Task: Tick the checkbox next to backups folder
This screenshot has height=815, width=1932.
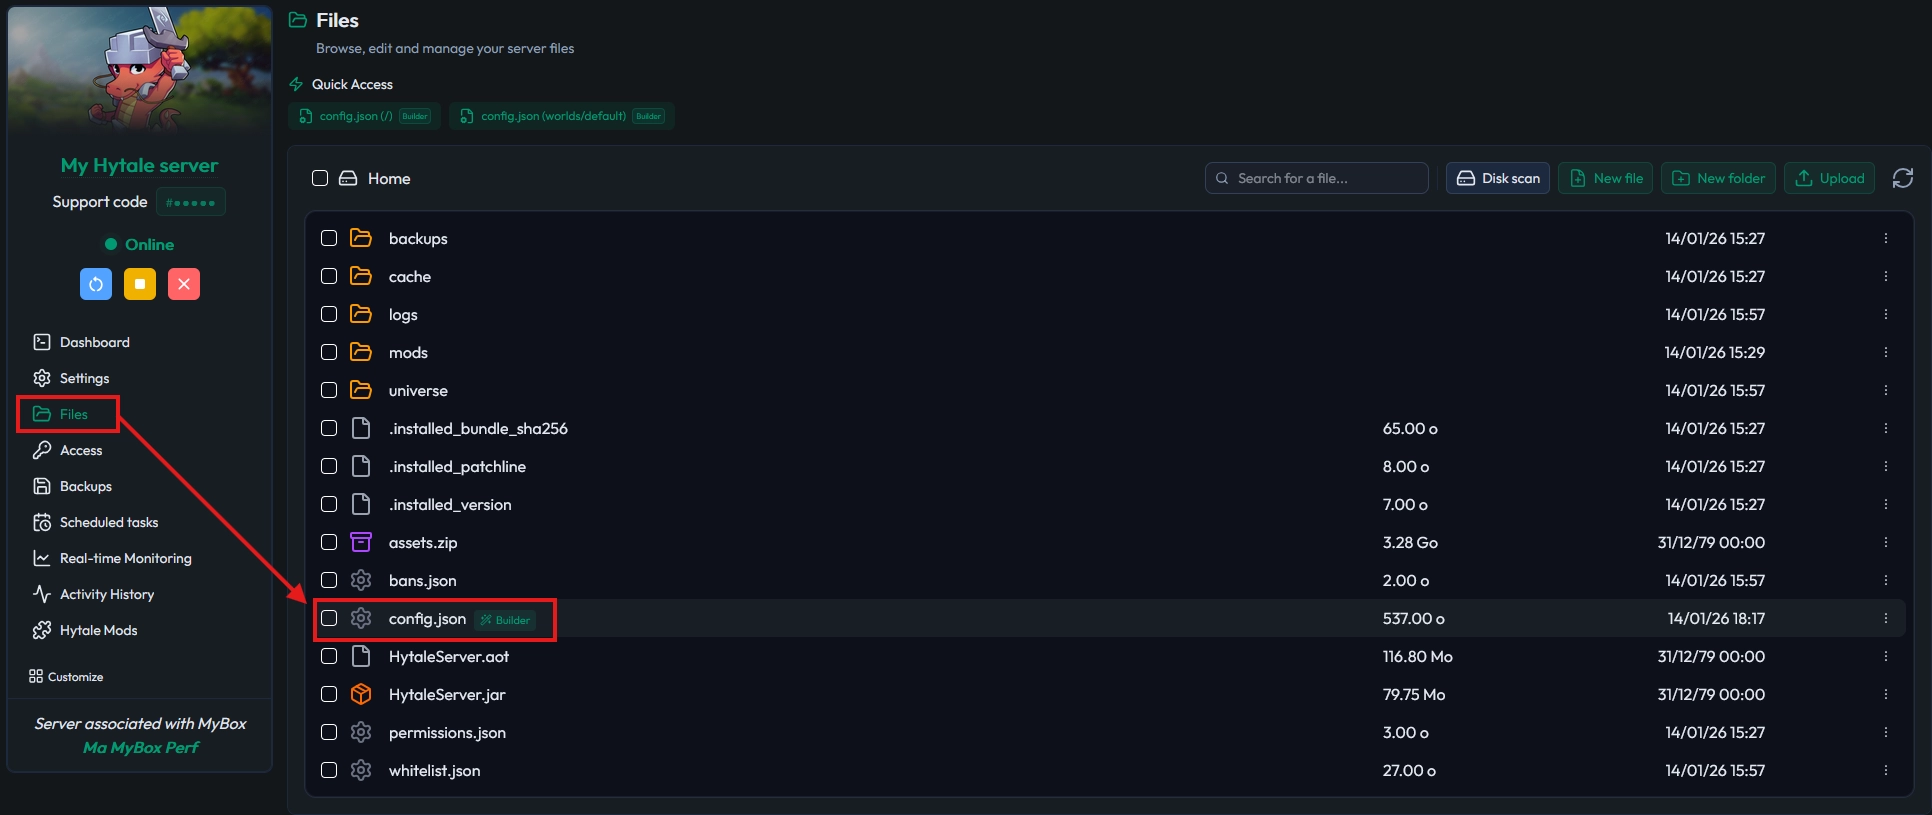Action: [329, 238]
